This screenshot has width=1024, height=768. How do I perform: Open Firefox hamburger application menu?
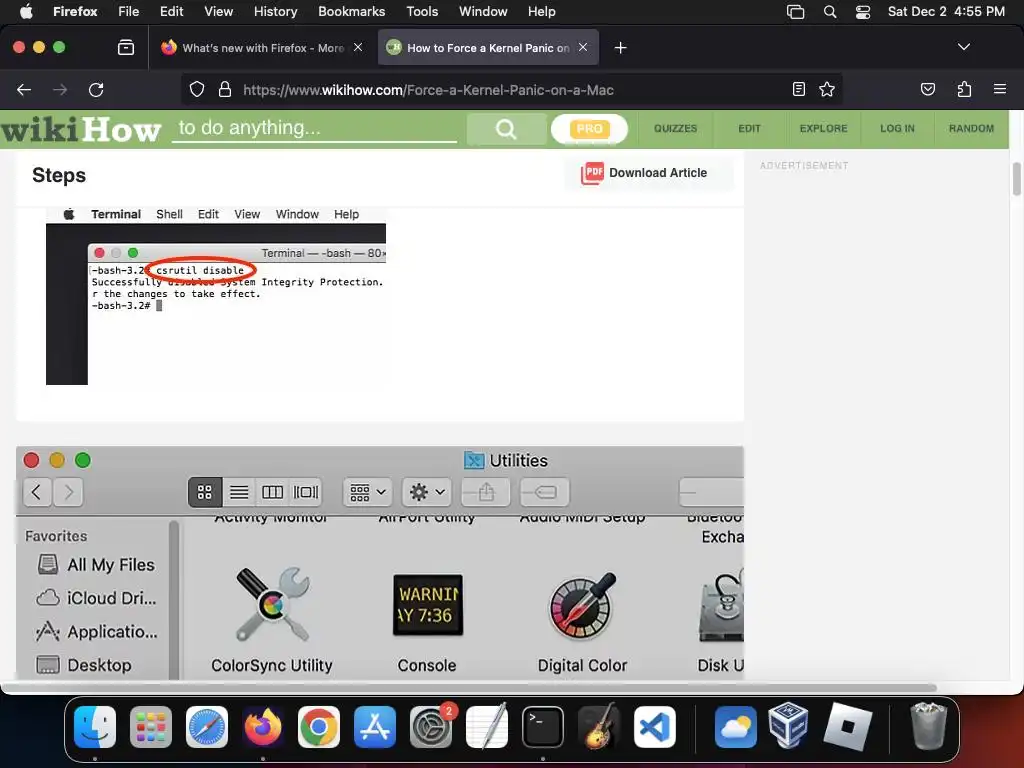pyautogui.click(x=999, y=89)
